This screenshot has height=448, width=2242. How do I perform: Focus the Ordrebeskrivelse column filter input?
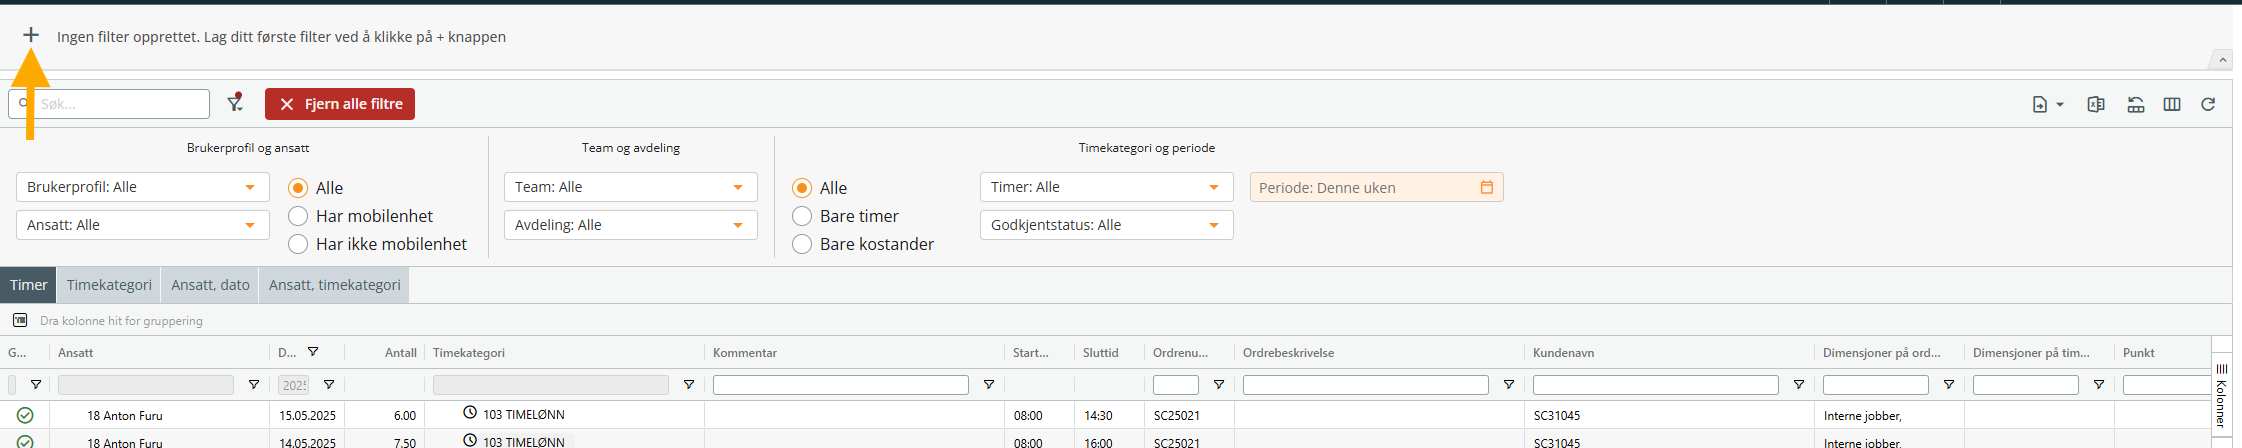pos(1366,385)
